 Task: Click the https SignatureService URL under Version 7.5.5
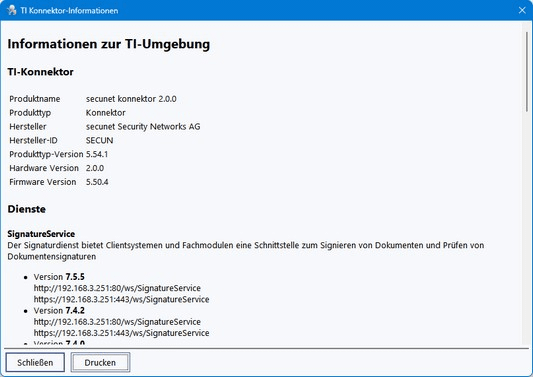[121, 299]
